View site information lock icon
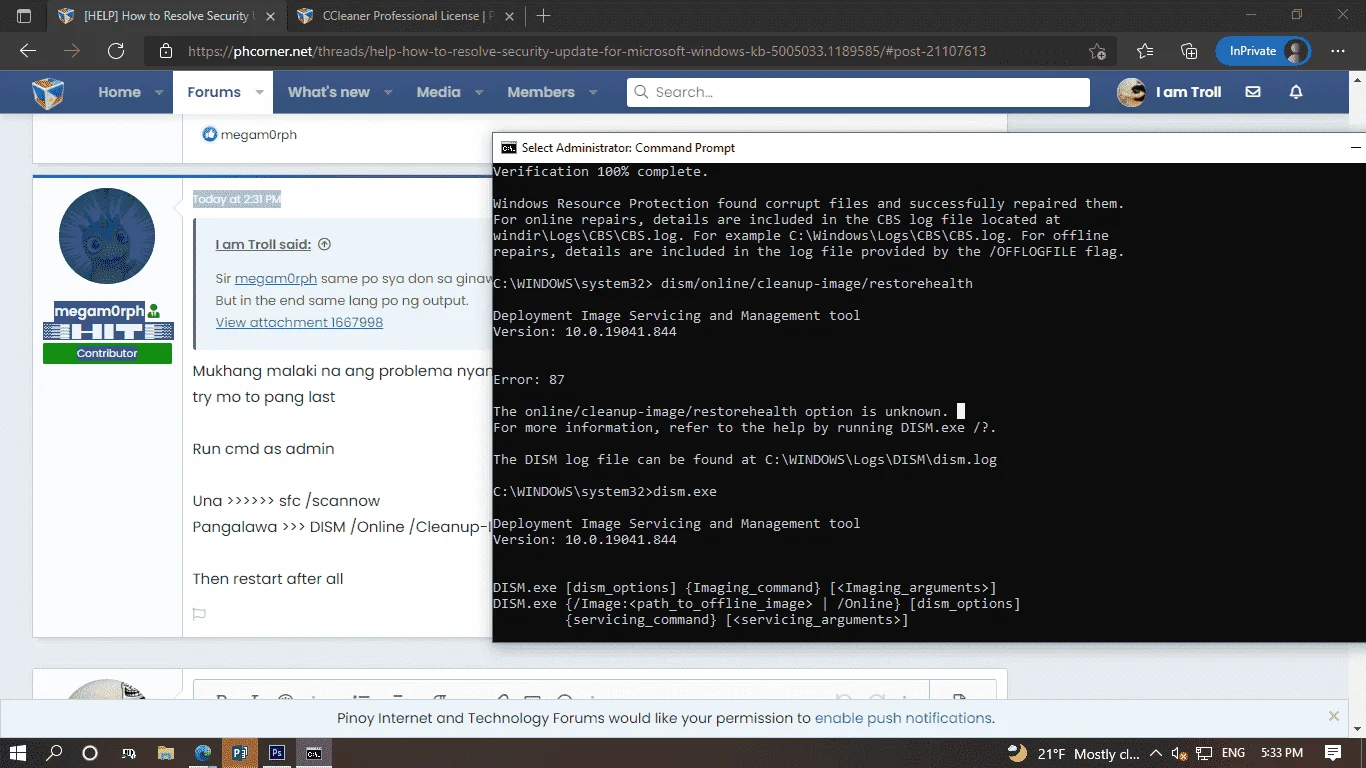1366x768 pixels. coord(166,51)
